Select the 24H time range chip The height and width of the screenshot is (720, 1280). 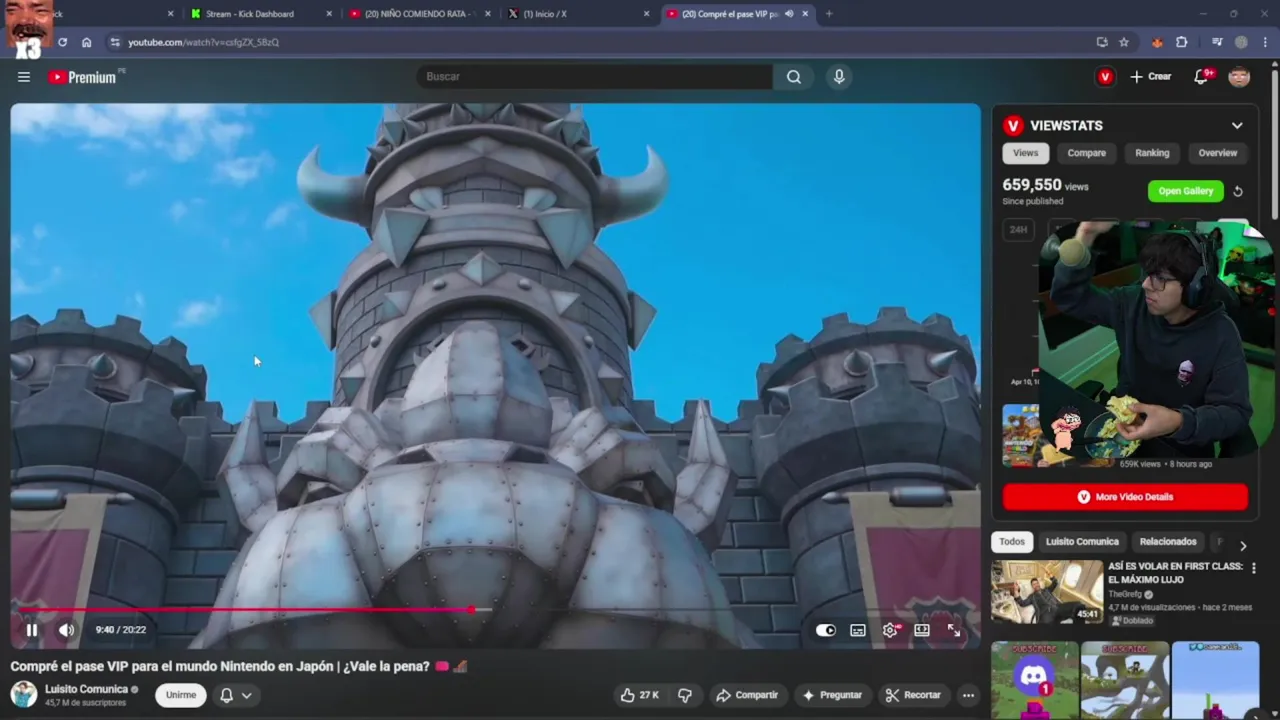[1018, 230]
